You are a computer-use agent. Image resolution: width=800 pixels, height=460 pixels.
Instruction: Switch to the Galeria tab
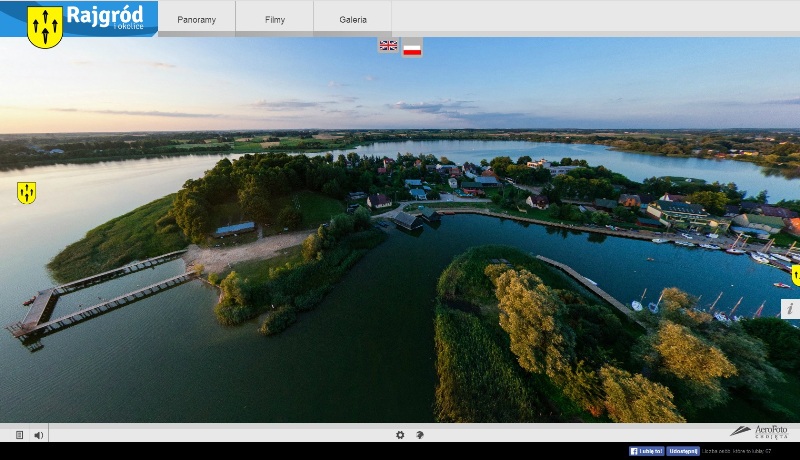(x=352, y=19)
